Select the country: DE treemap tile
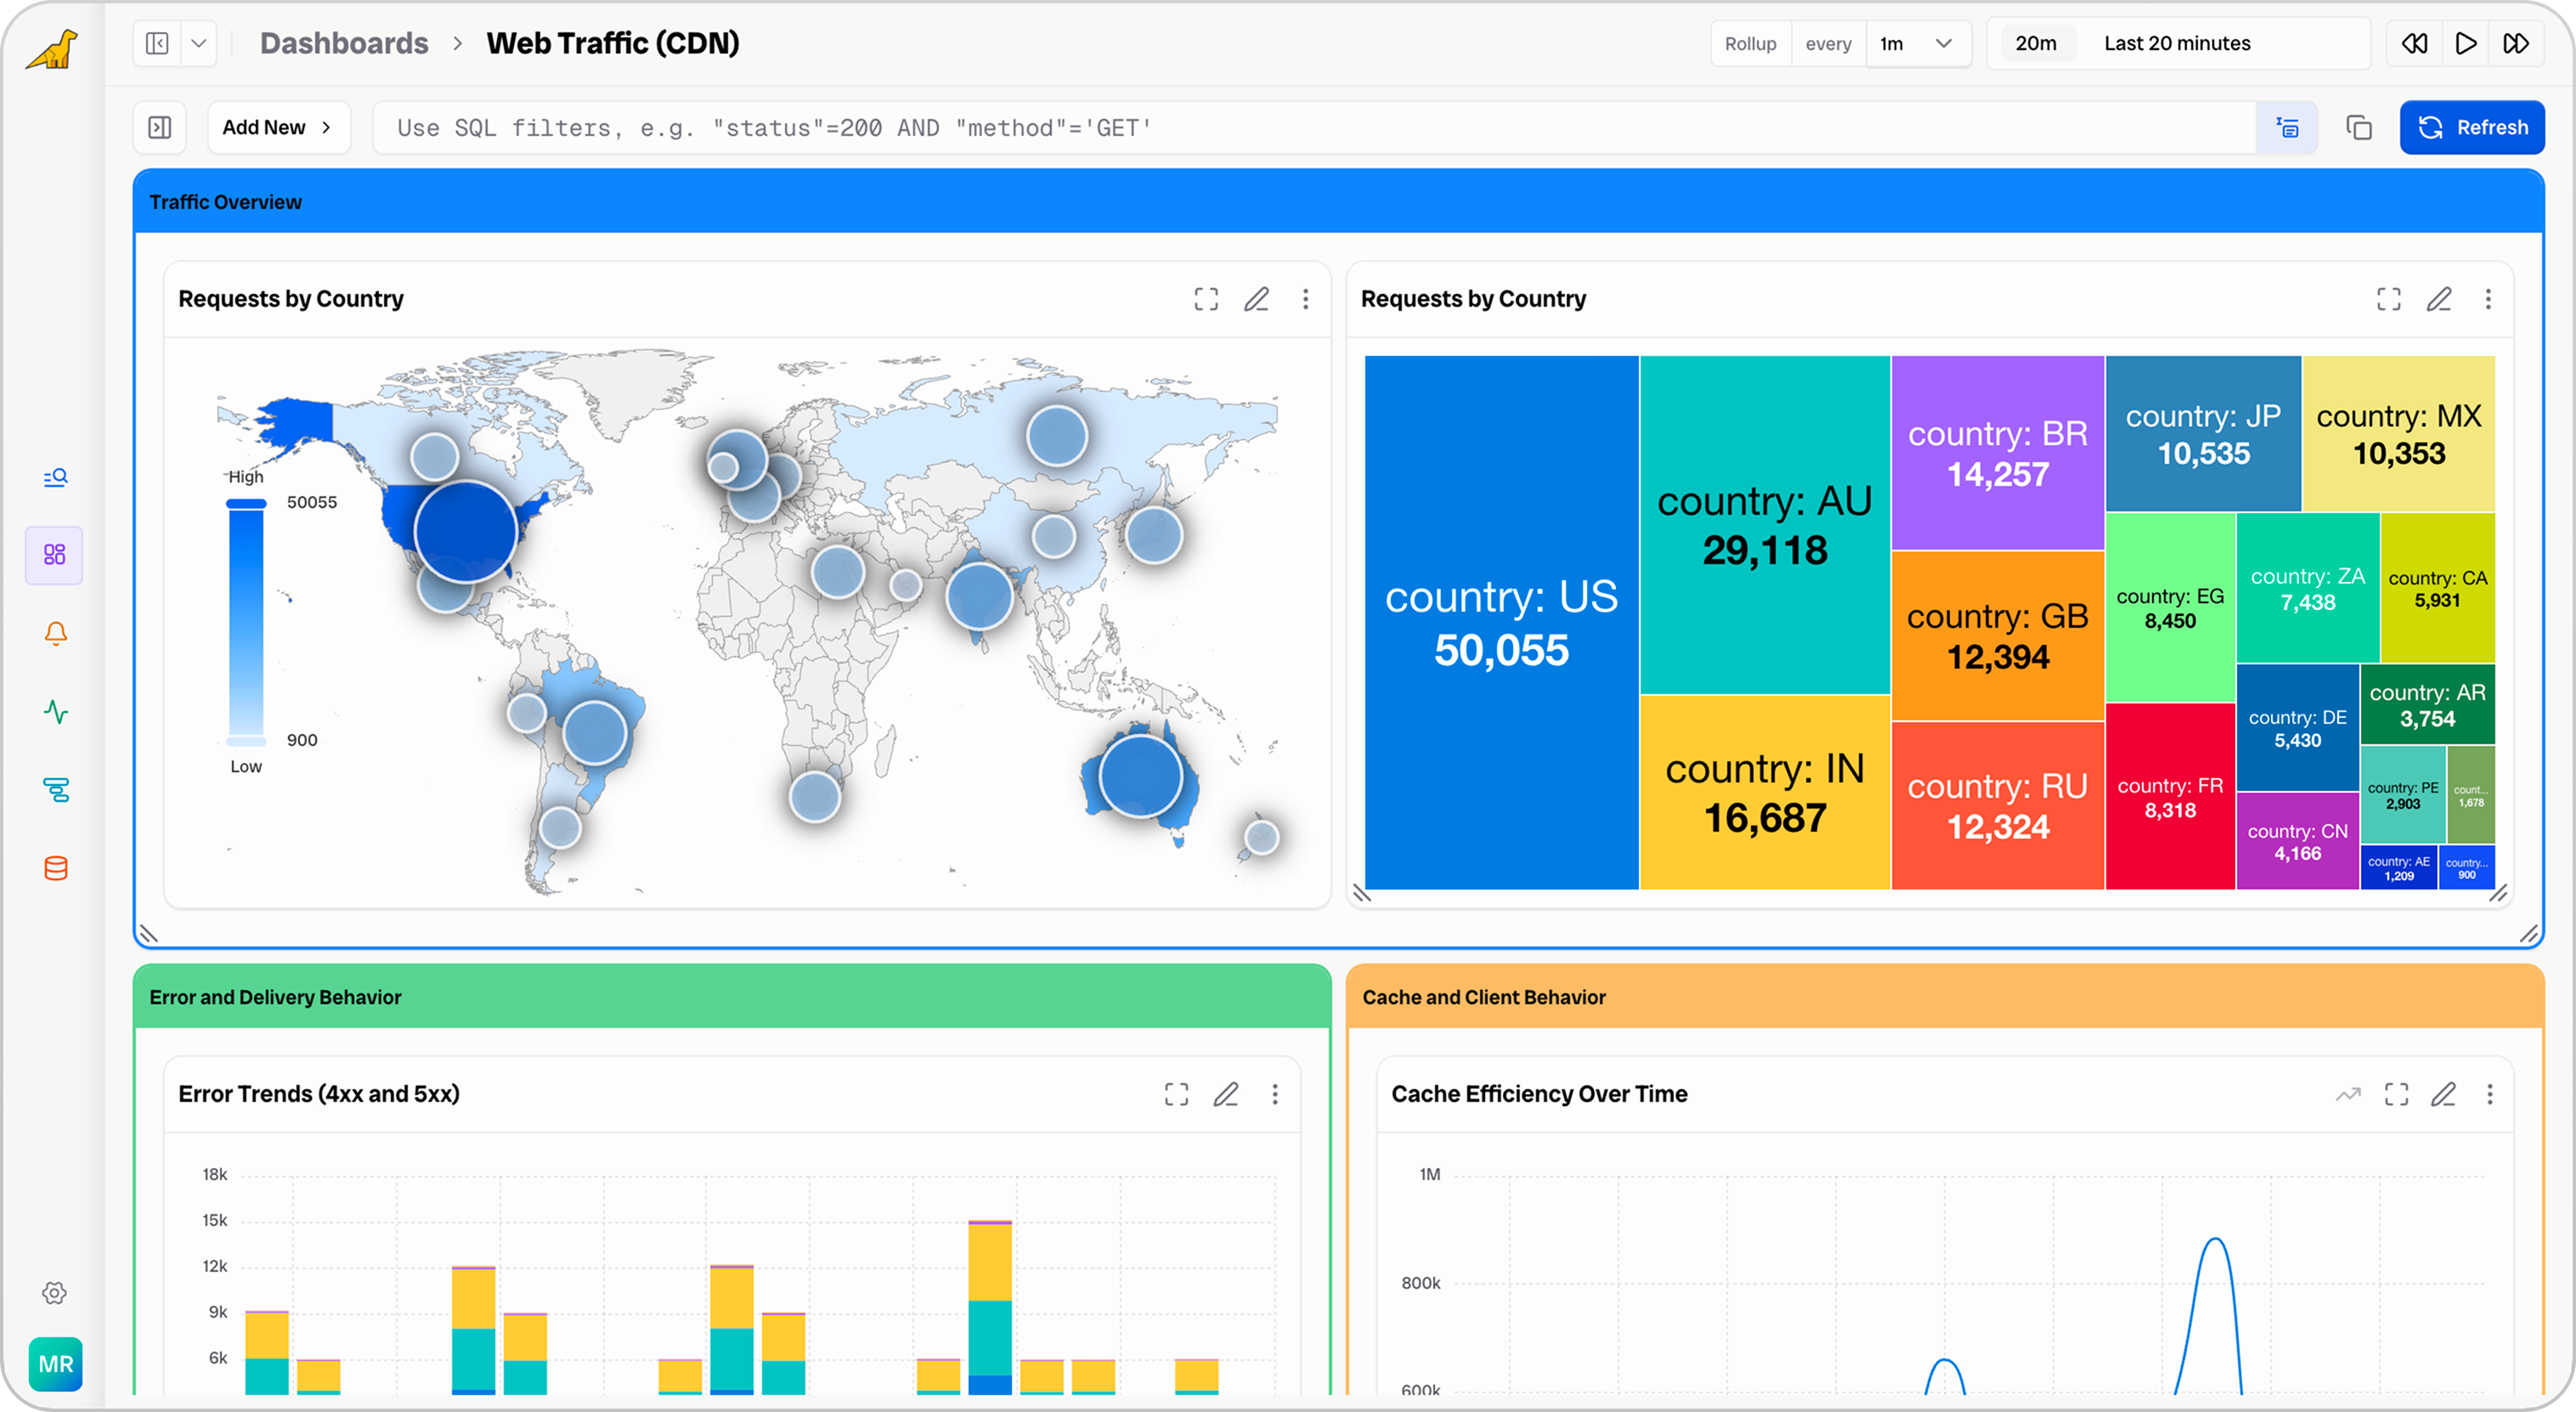Screen dimensions: 2576x1412 [x=2297, y=728]
